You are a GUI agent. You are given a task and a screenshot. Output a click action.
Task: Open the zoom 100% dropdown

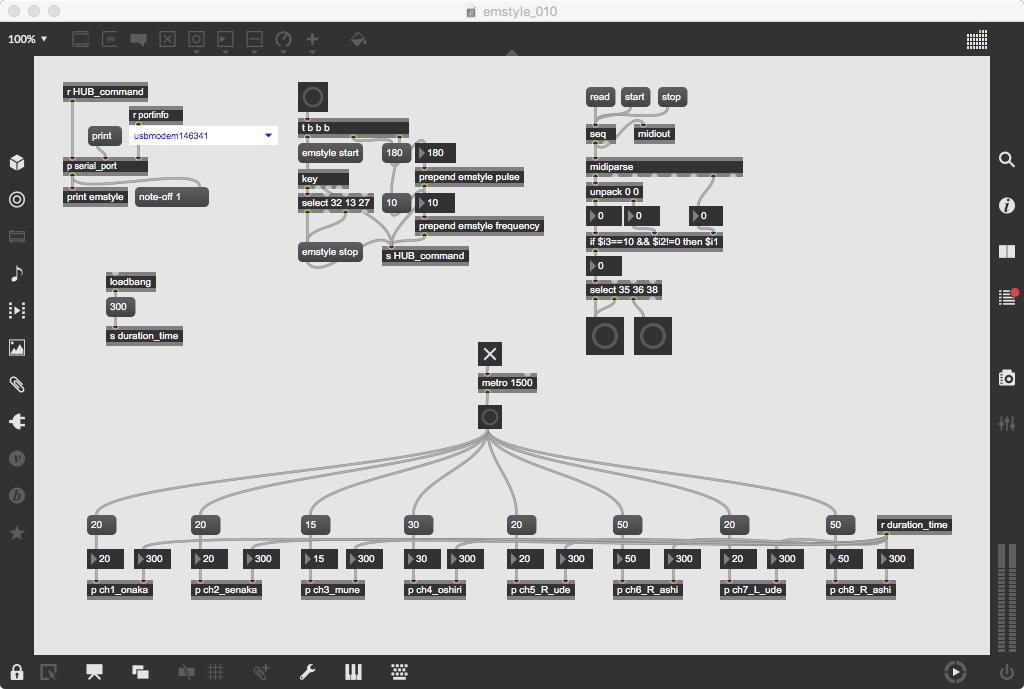pyautogui.click(x=27, y=39)
